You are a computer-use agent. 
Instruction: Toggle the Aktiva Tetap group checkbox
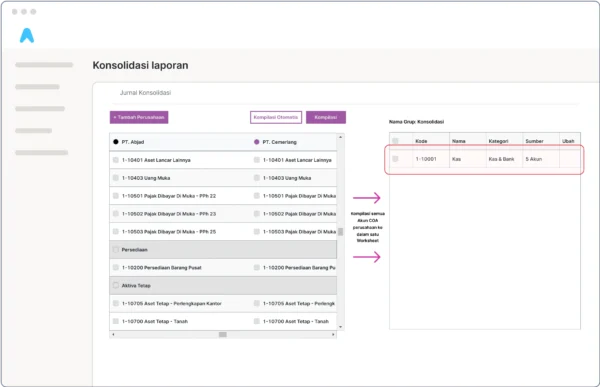click(116, 286)
